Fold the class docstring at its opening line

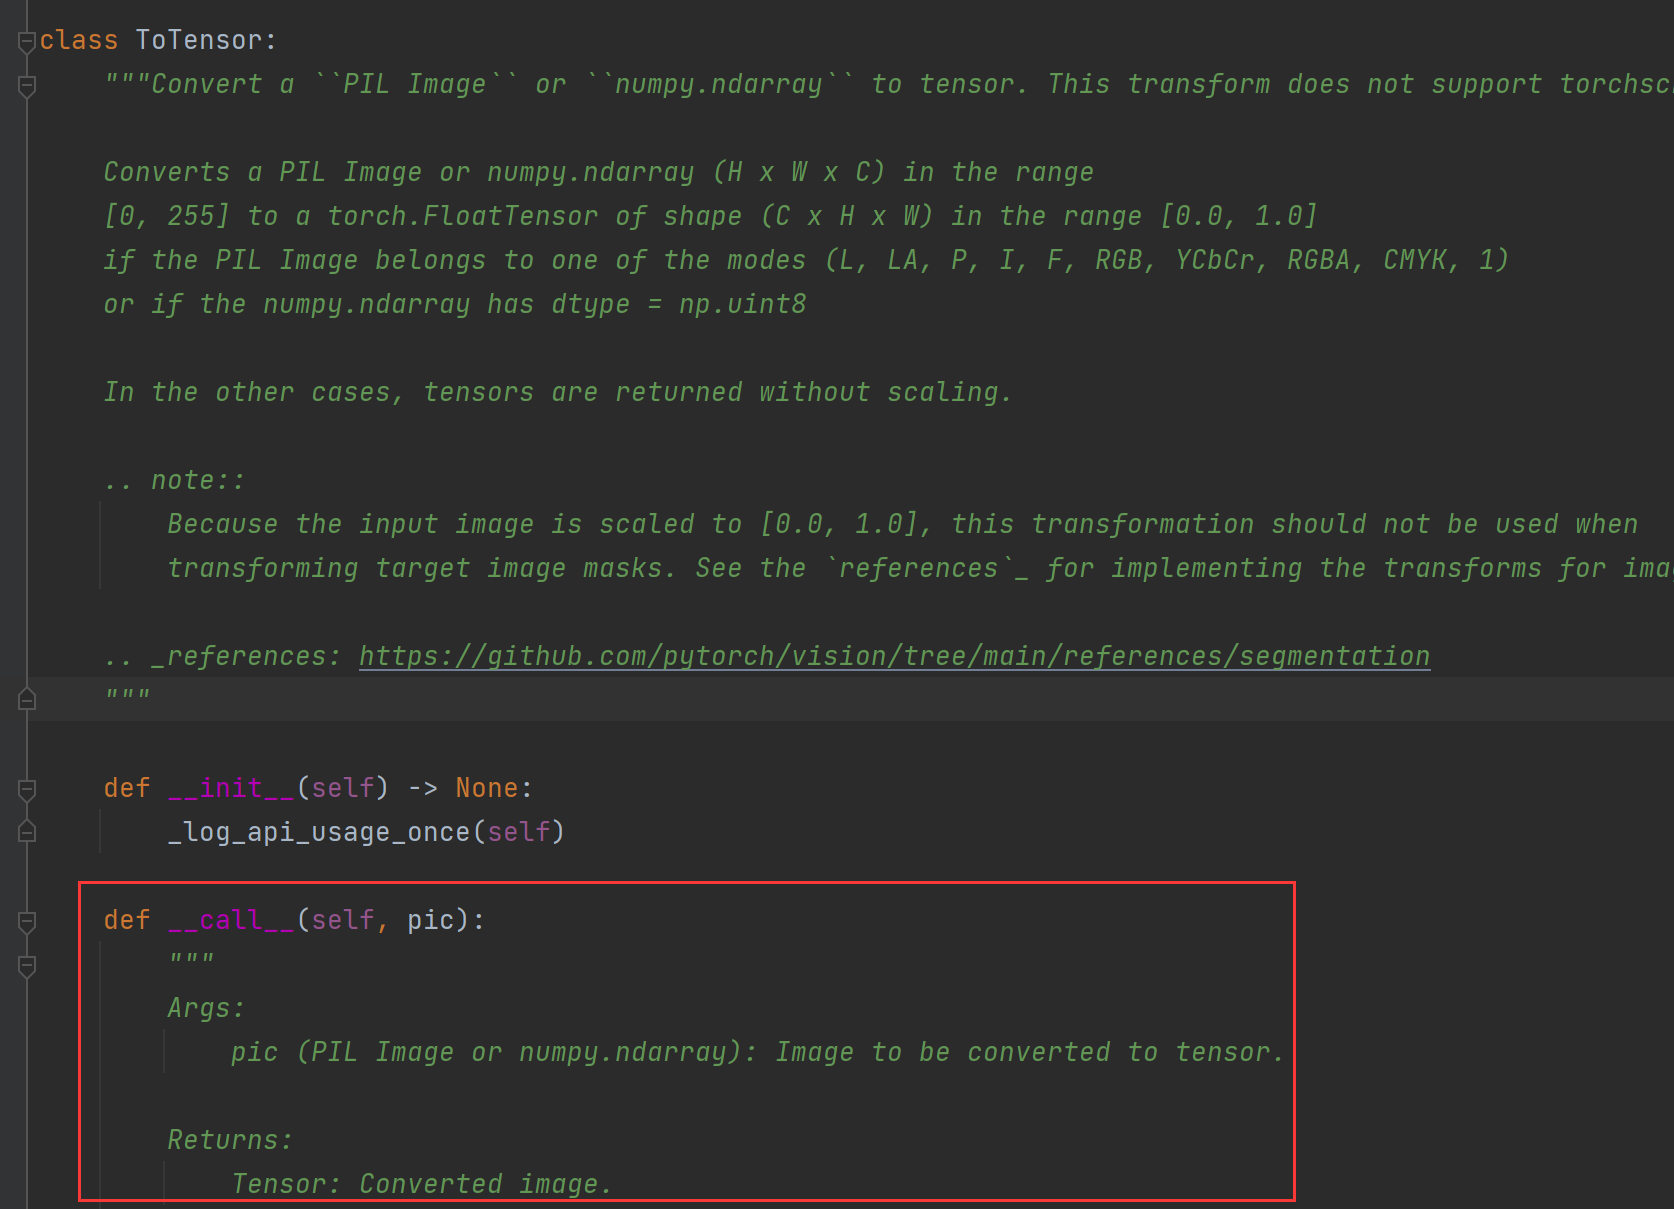pos(27,87)
